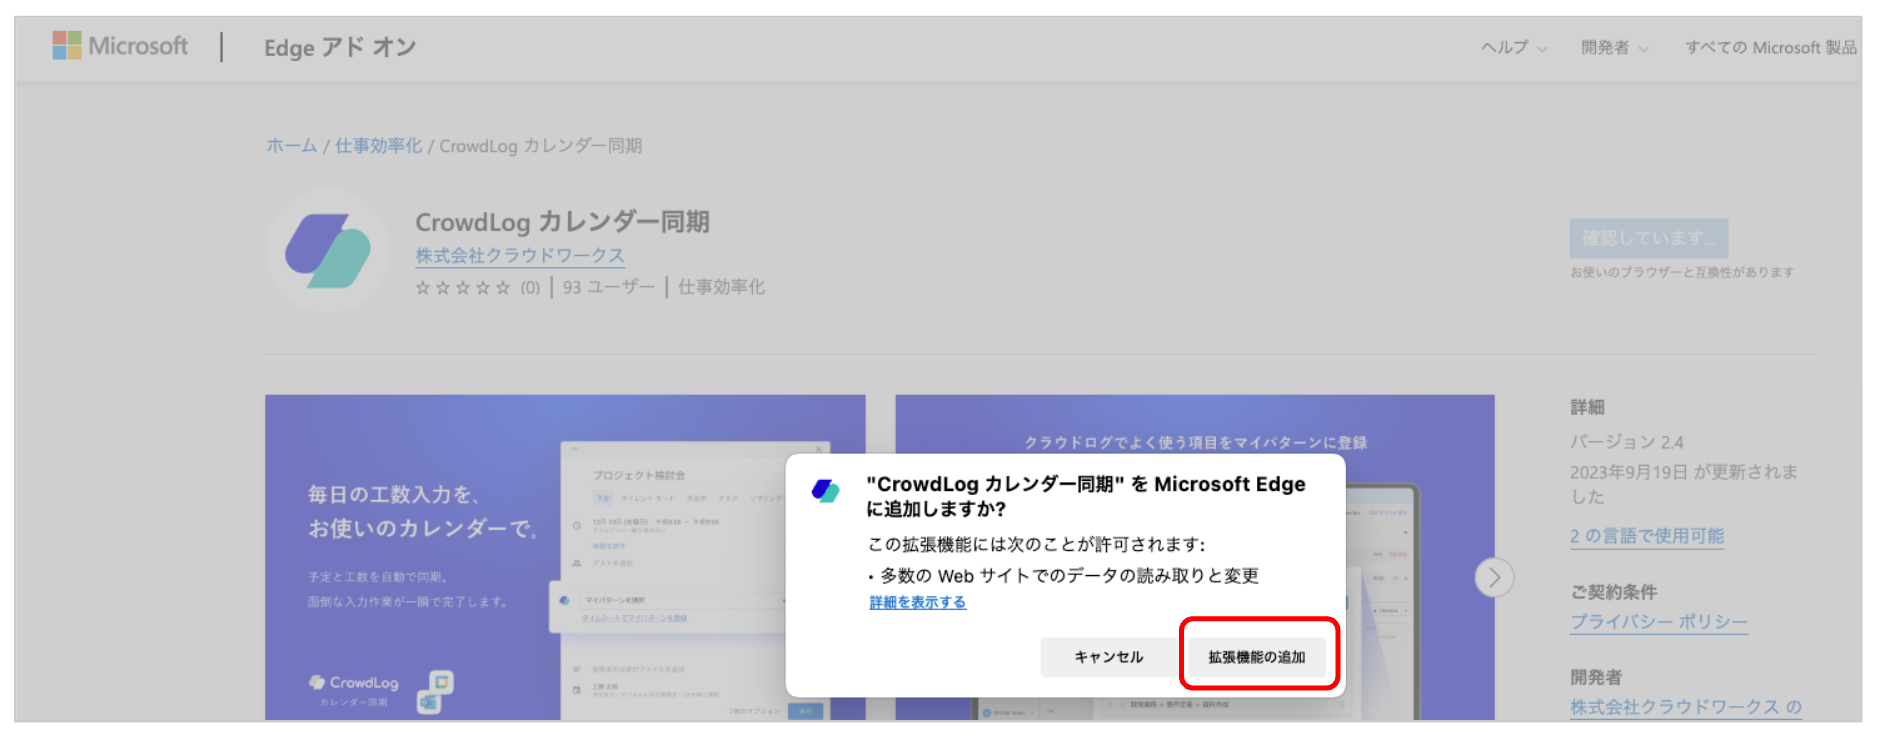Click バージョン 2.4 detail text
Image resolution: width=1888 pixels, height=744 pixels.
[x=1627, y=442]
